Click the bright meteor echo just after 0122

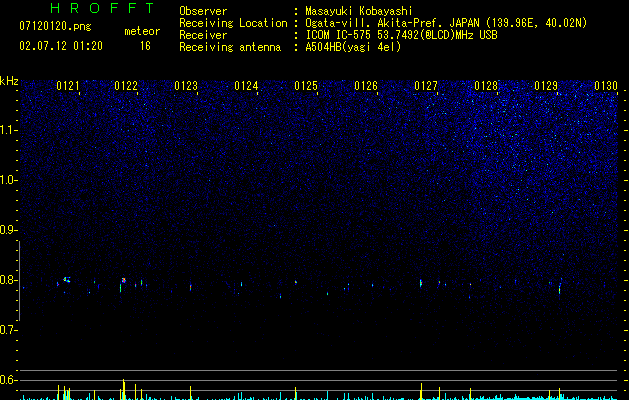coord(124,280)
